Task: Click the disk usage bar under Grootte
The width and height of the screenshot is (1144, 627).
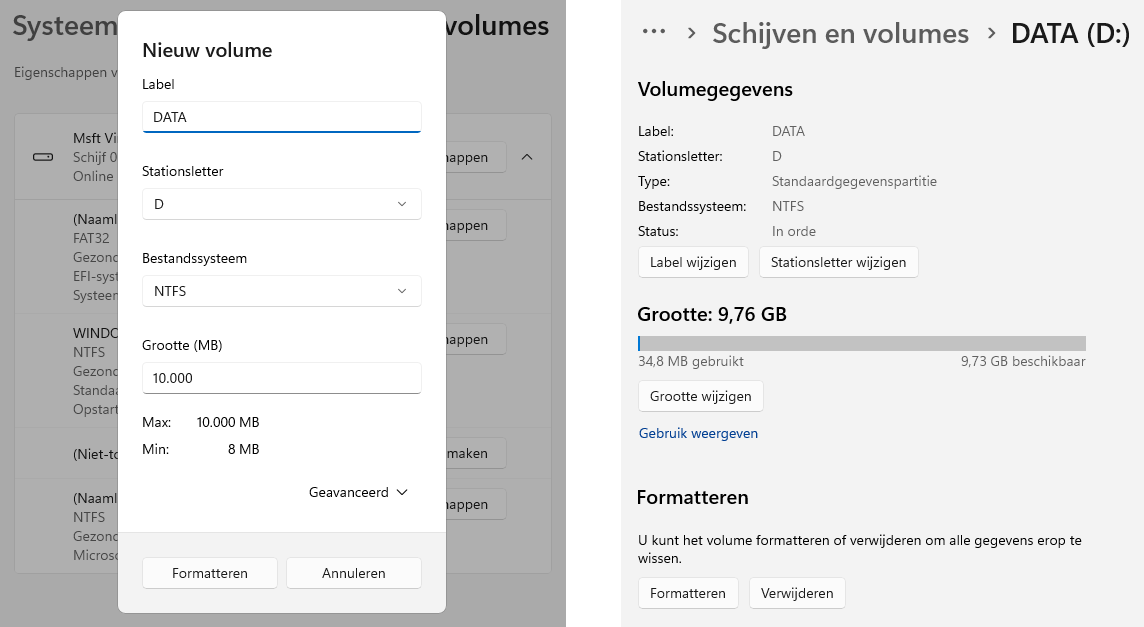Action: click(862, 343)
